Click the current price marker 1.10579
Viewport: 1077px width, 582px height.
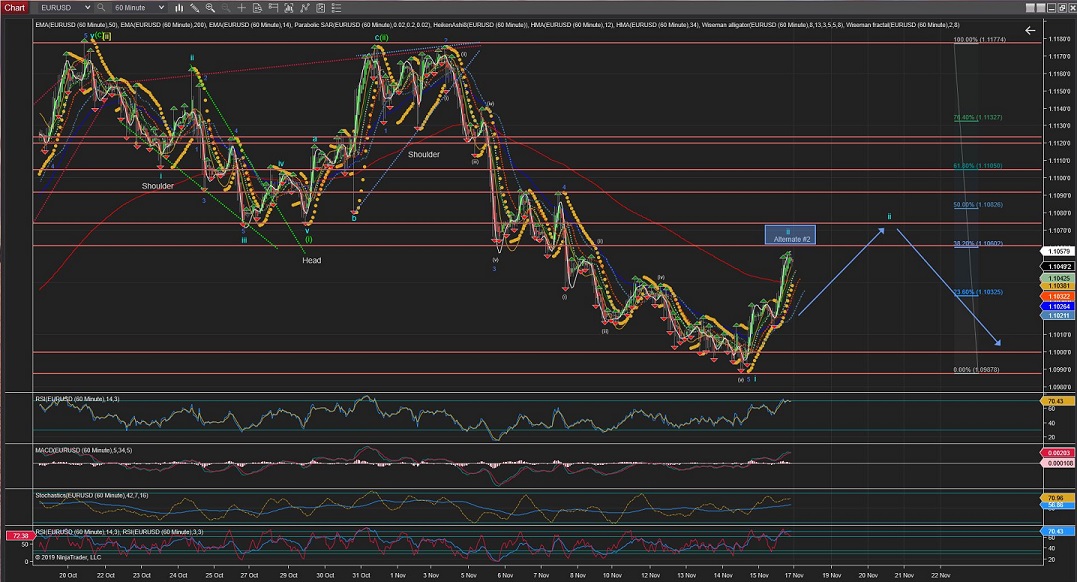pyautogui.click(x=1057, y=251)
